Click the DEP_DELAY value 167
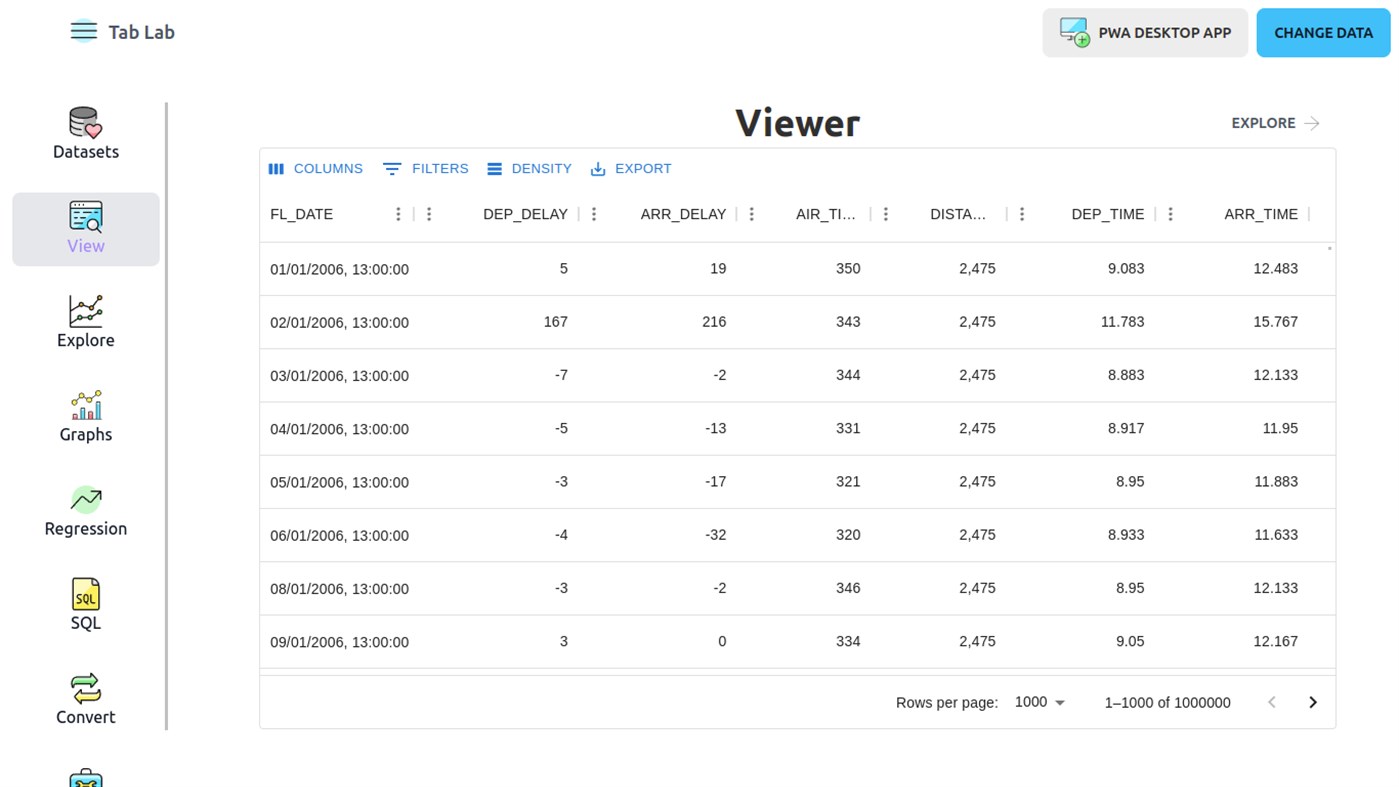Image resolution: width=1399 pixels, height=787 pixels. 555,322
